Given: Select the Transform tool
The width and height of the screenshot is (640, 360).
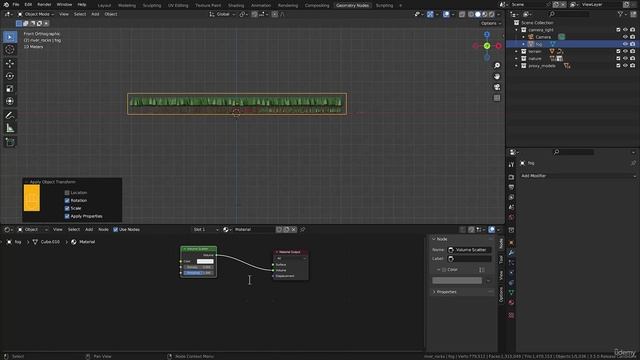Looking at the screenshot, I should pyautogui.click(x=10, y=101).
